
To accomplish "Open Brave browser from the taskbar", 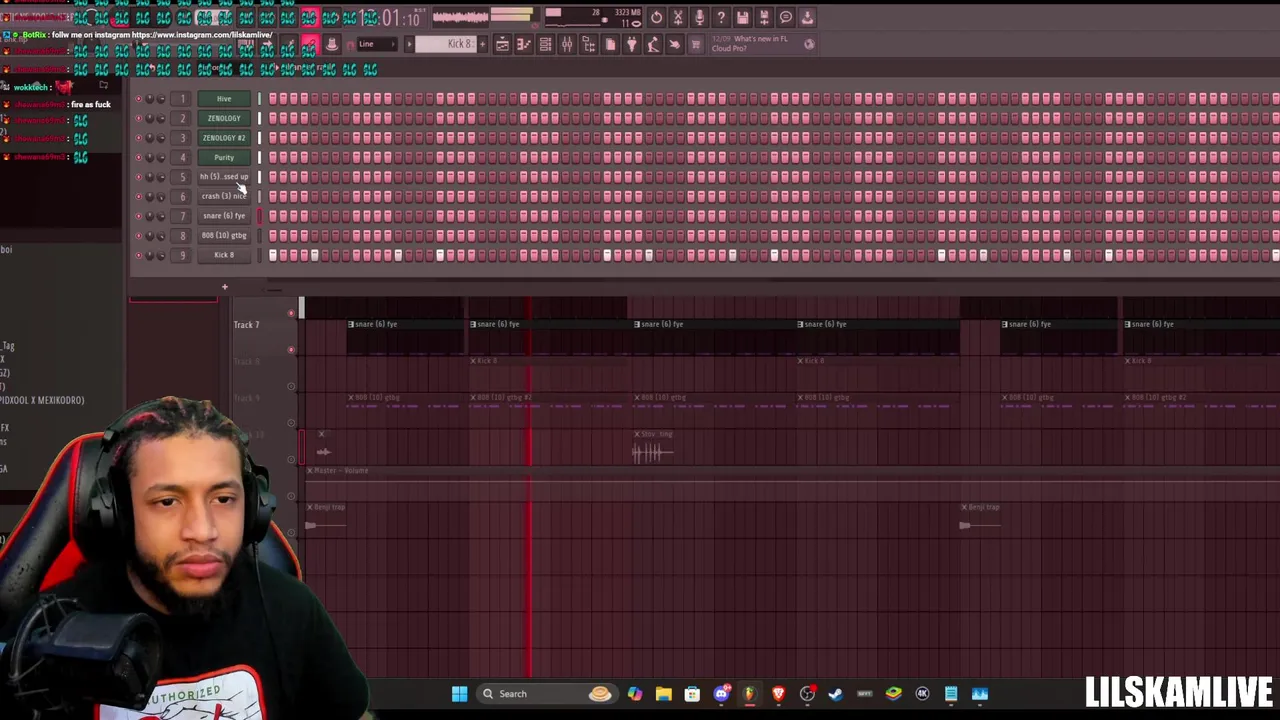I will pos(778,694).
